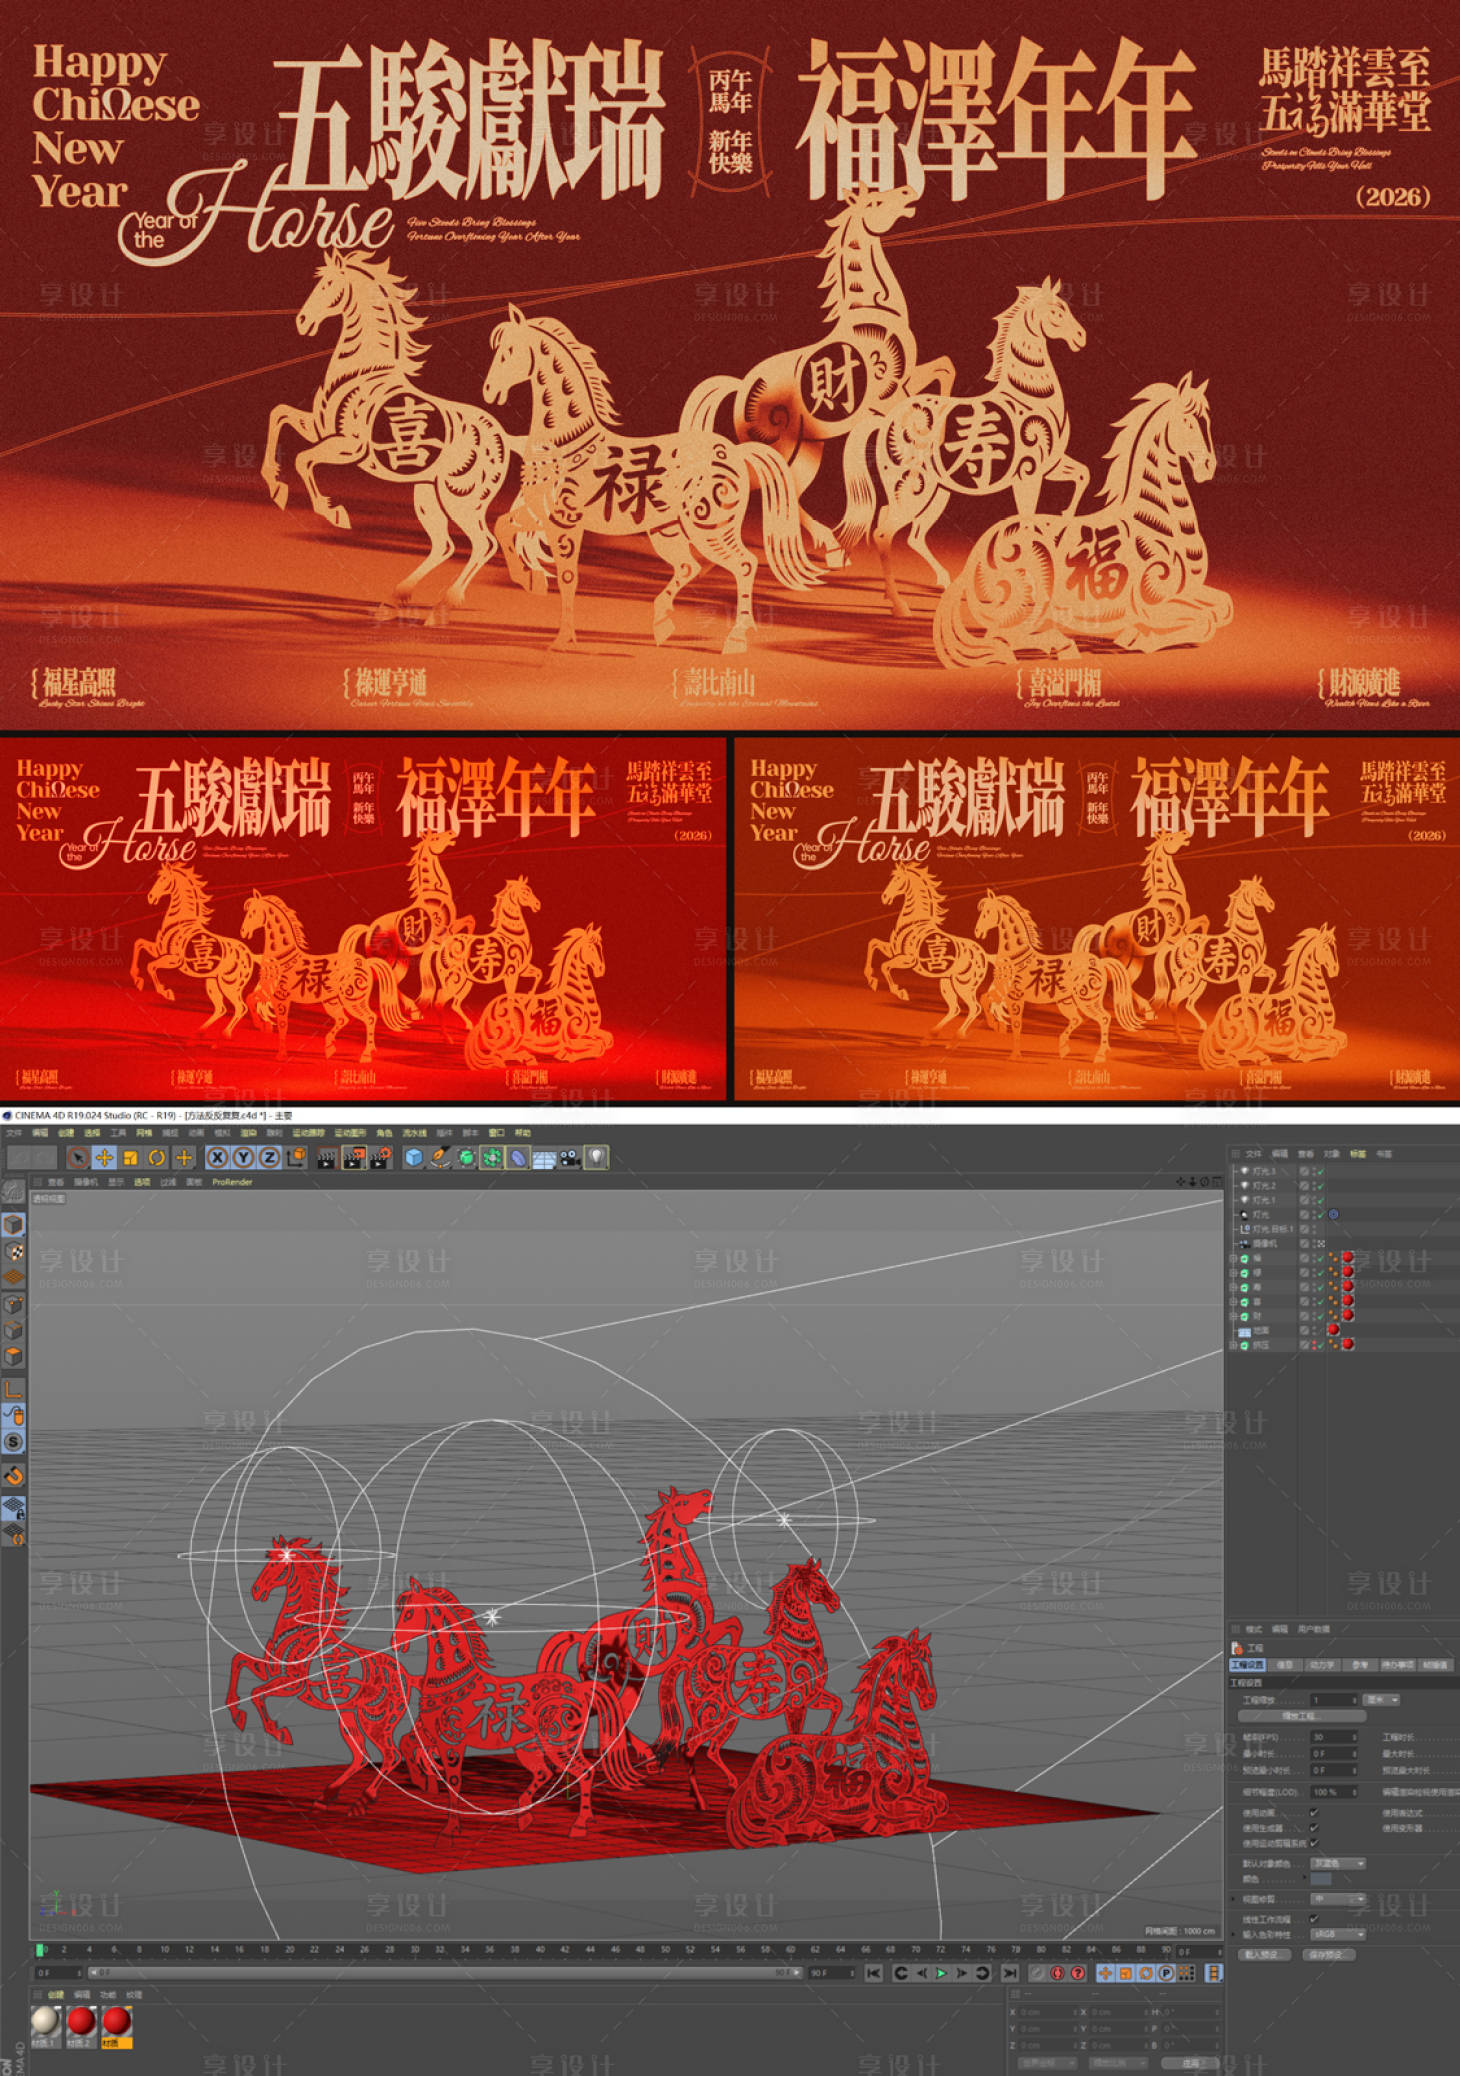This screenshot has width=1460, height=2076.
Task: Open the green generators (subdivision) icon
Action: 466,1158
